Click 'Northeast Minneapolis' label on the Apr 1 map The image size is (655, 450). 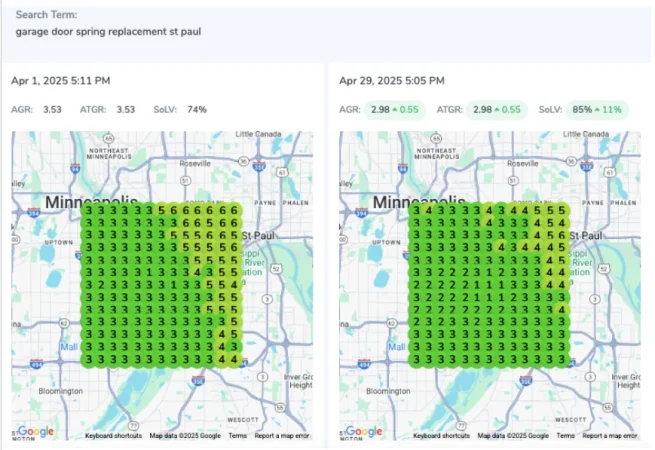109,153
